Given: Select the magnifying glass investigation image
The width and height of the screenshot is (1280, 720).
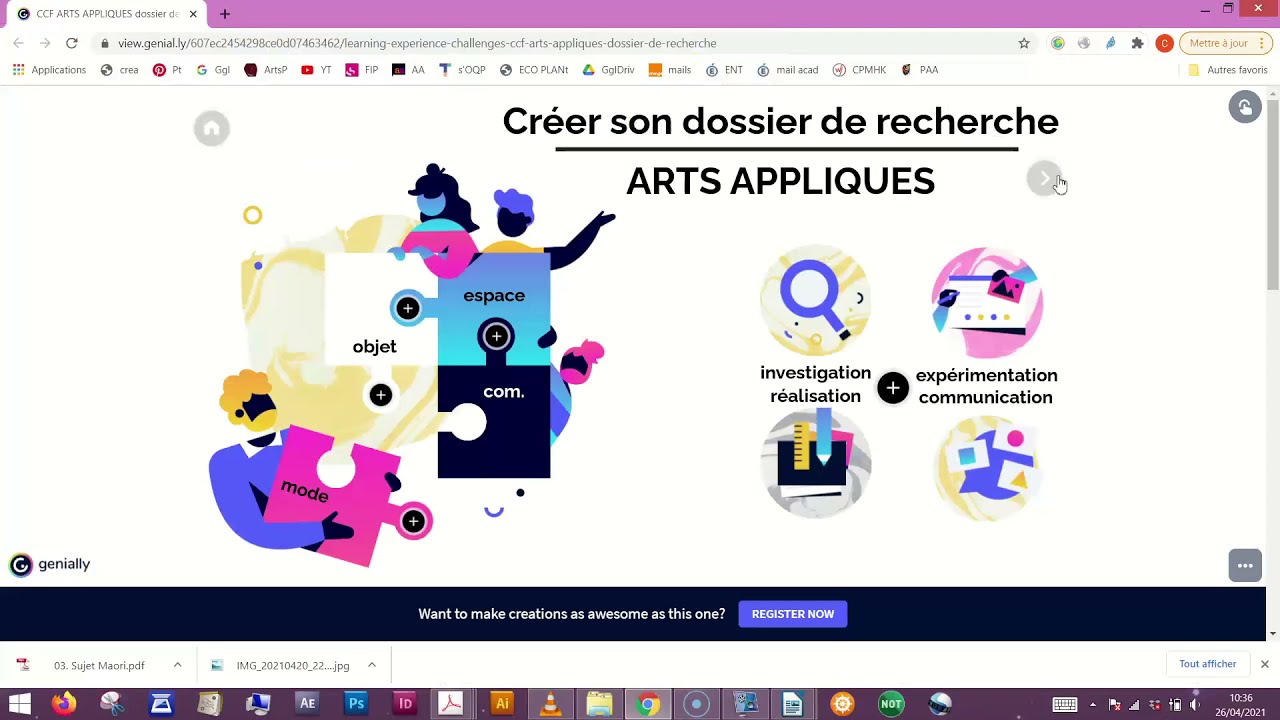Looking at the screenshot, I should pos(815,301).
